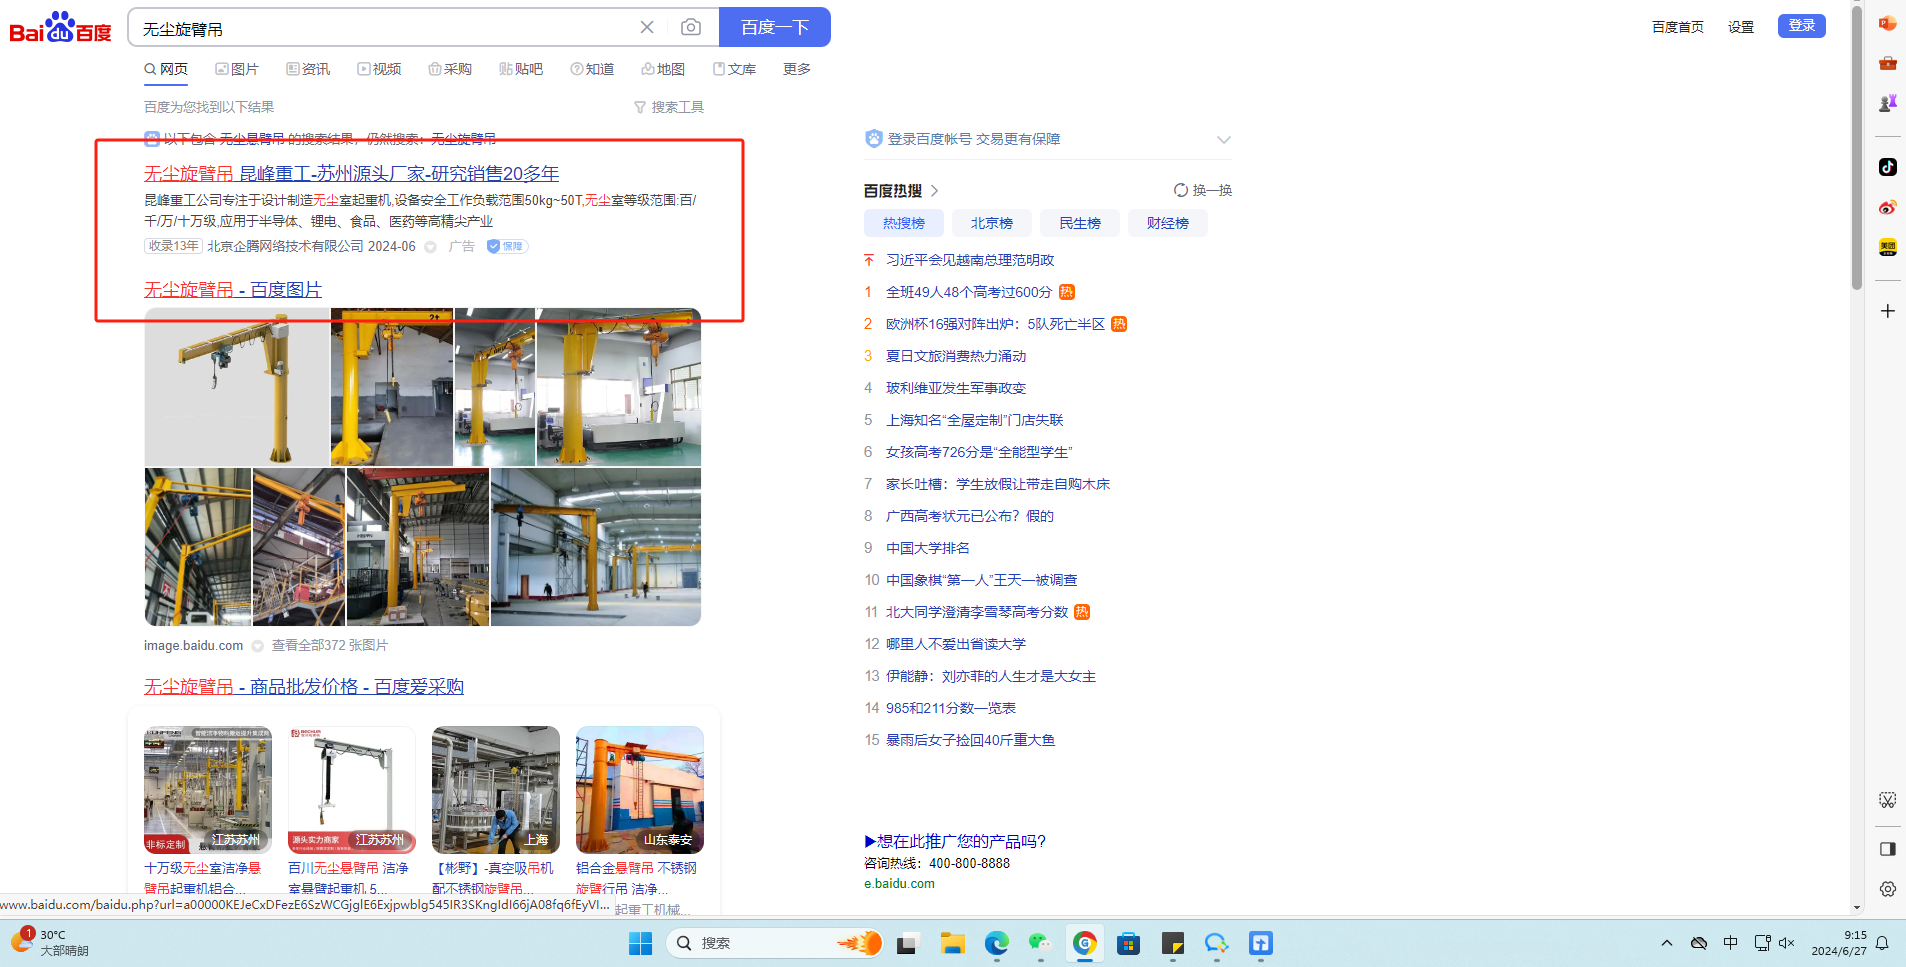Screen dimensions: 1906x967
Task: Select the 北京榜 hot list tab
Action: click(x=991, y=223)
